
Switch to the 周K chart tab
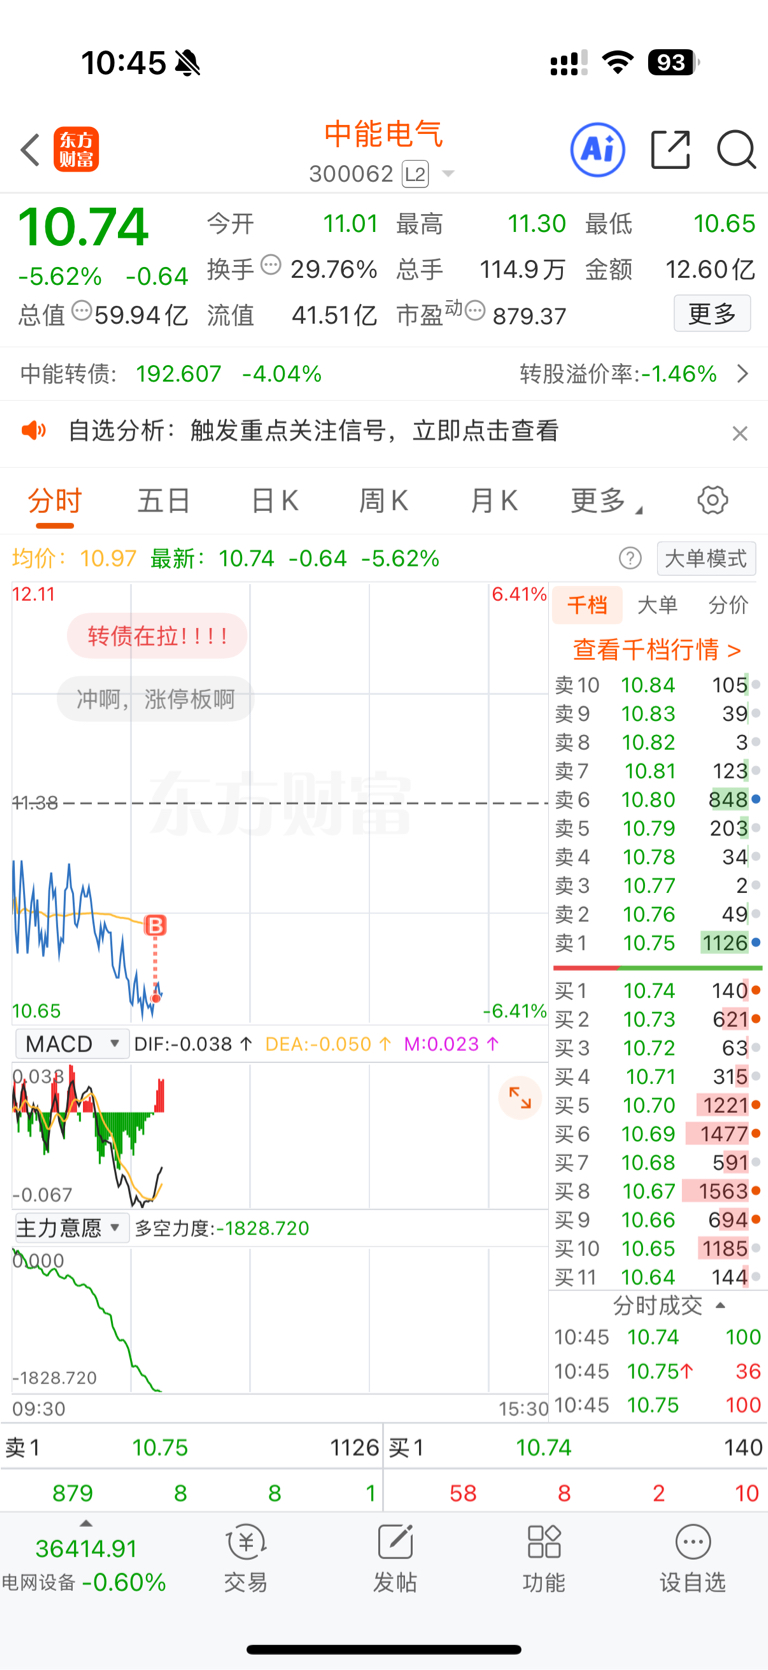click(384, 500)
